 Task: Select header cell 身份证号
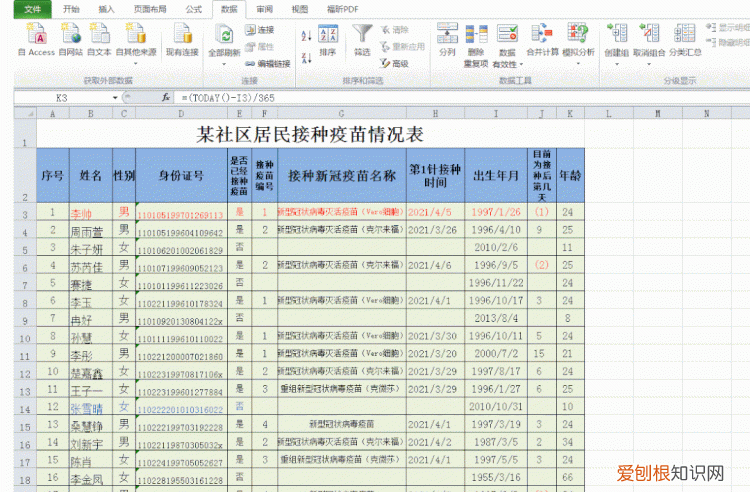[181, 175]
